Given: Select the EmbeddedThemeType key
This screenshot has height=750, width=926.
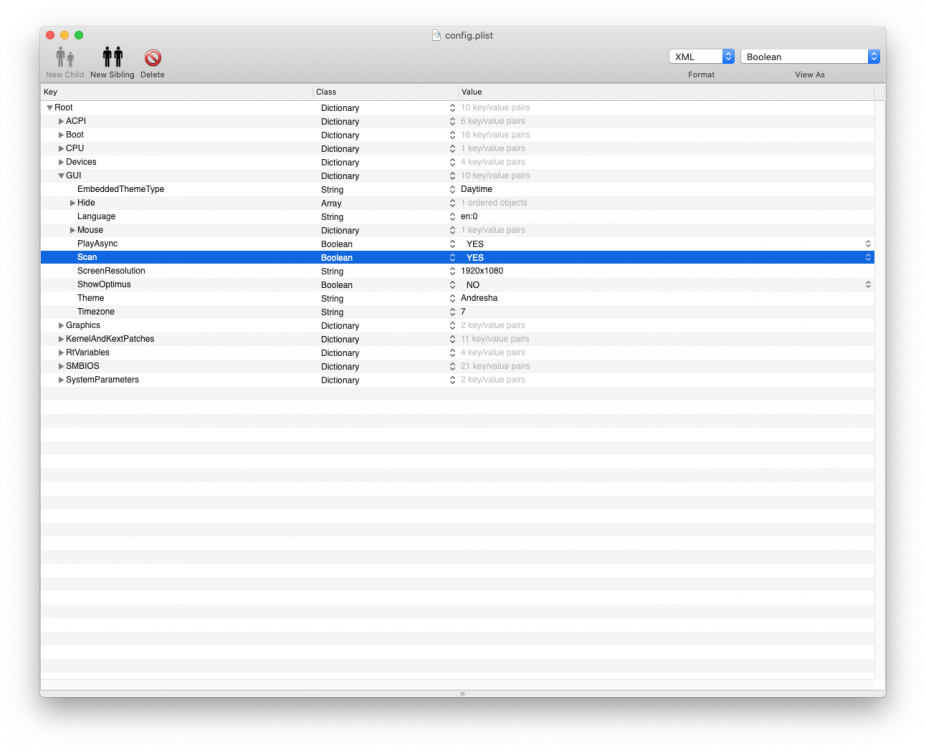Looking at the screenshot, I should [x=120, y=189].
